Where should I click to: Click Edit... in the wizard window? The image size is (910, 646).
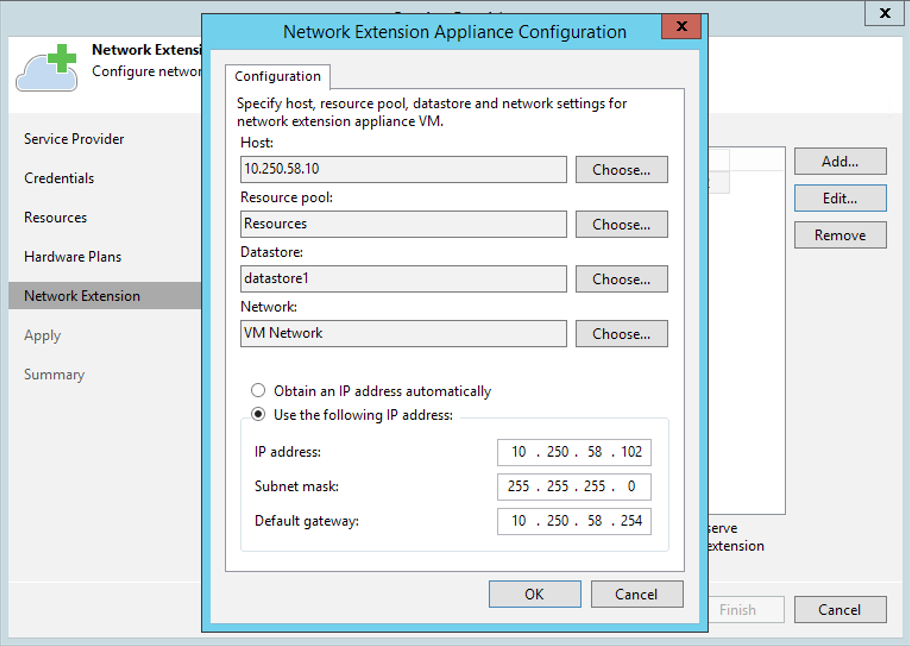(840, 198)
